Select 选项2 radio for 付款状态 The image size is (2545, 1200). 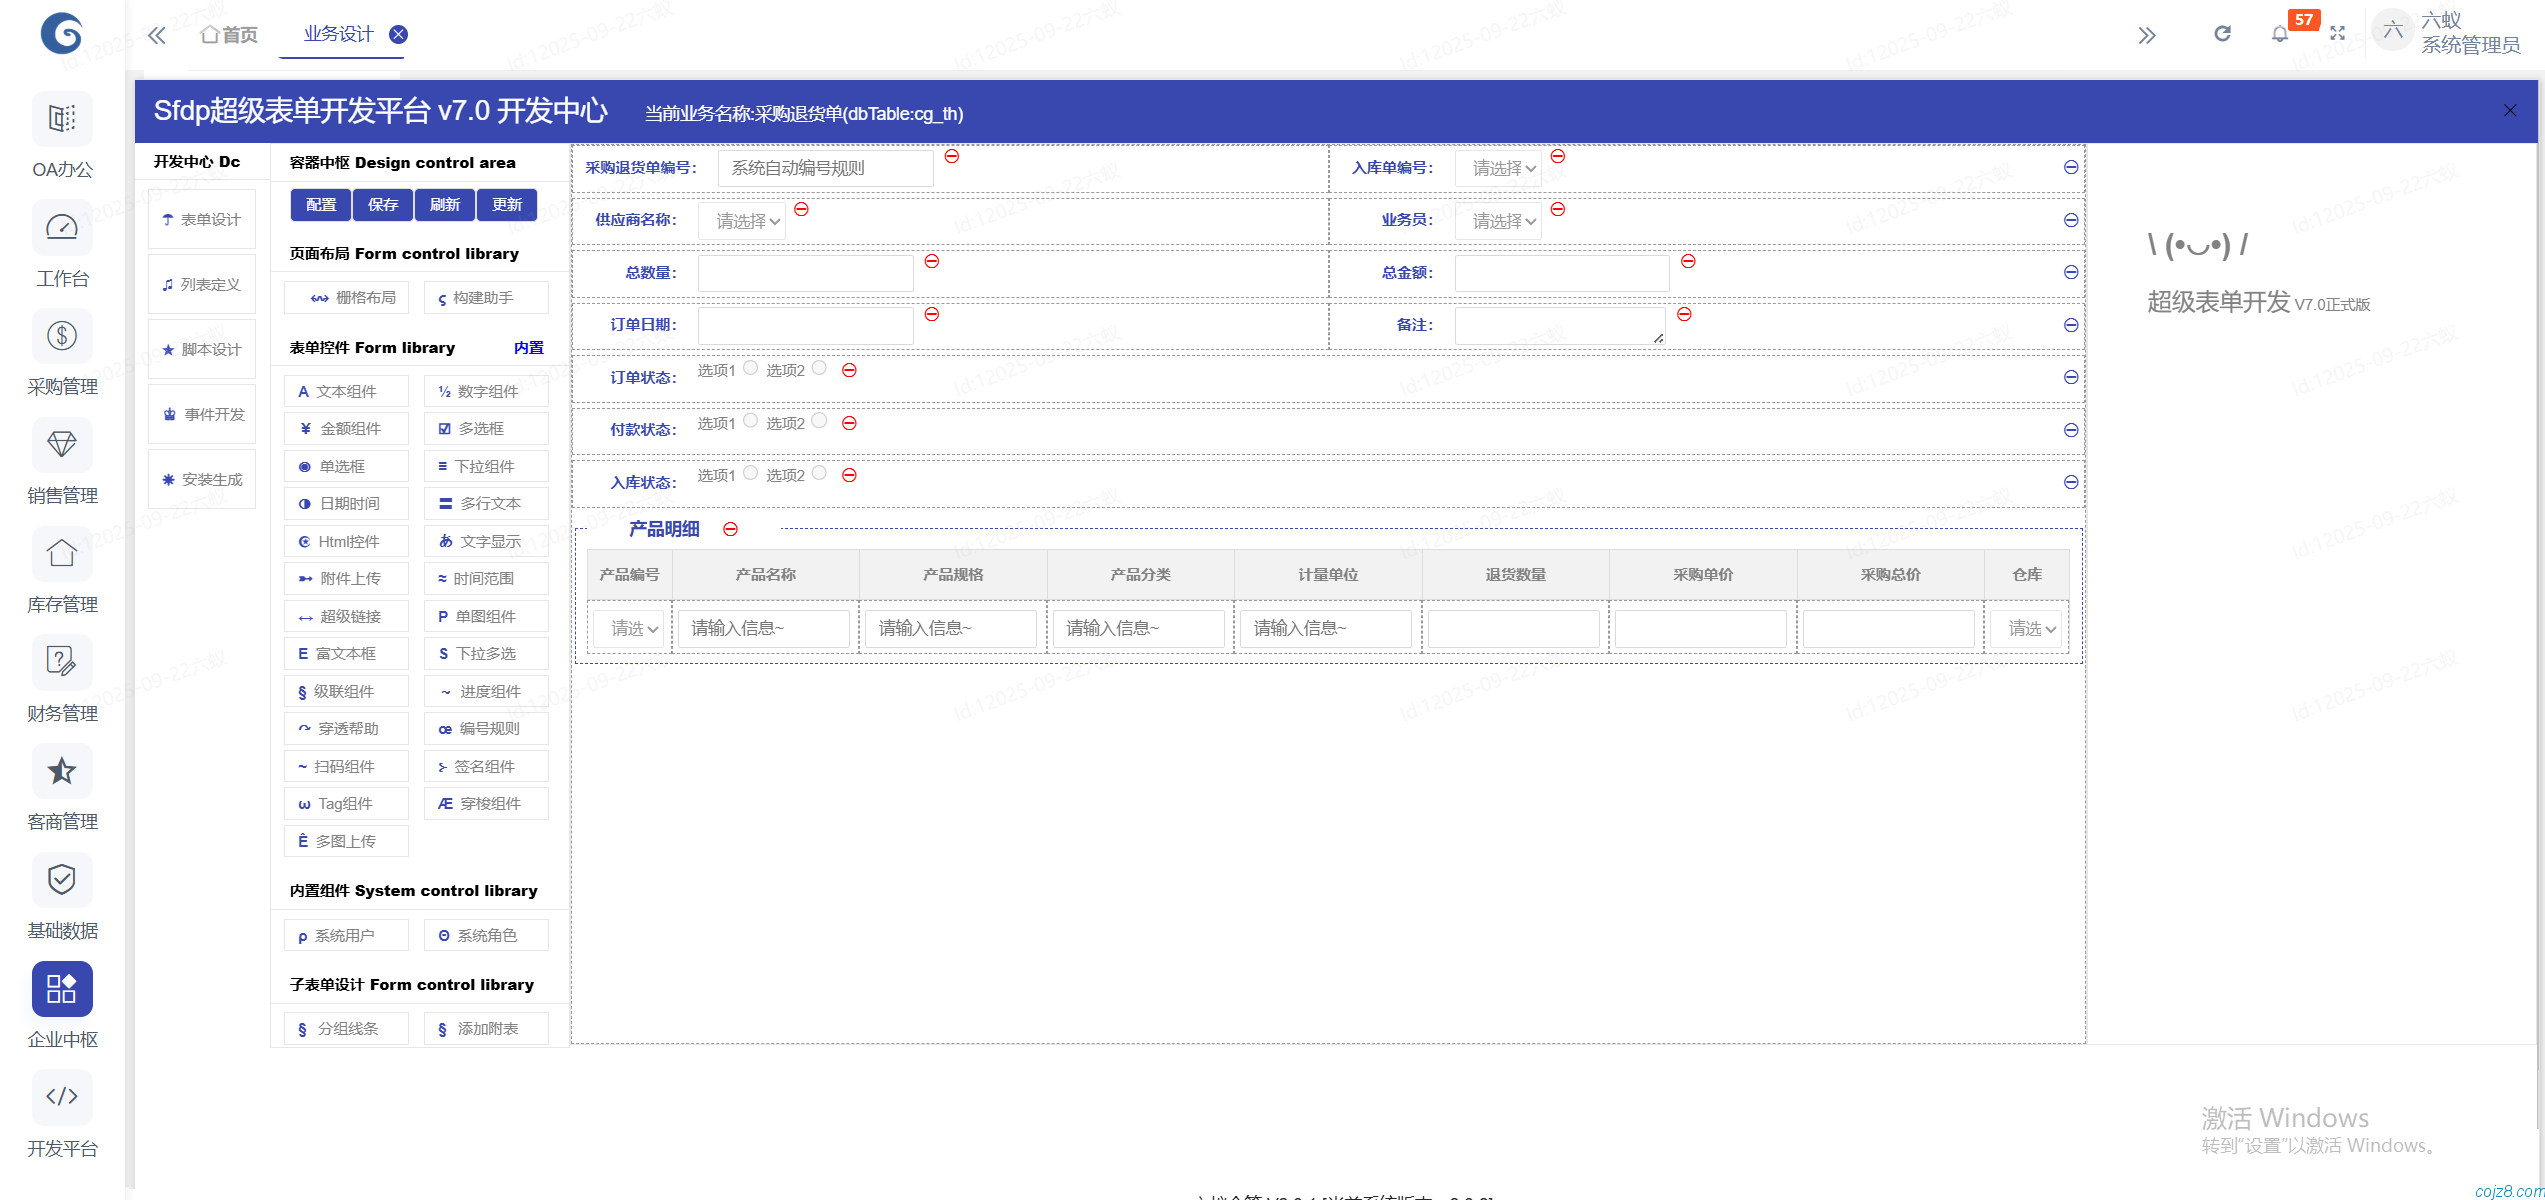coord(820,421)
